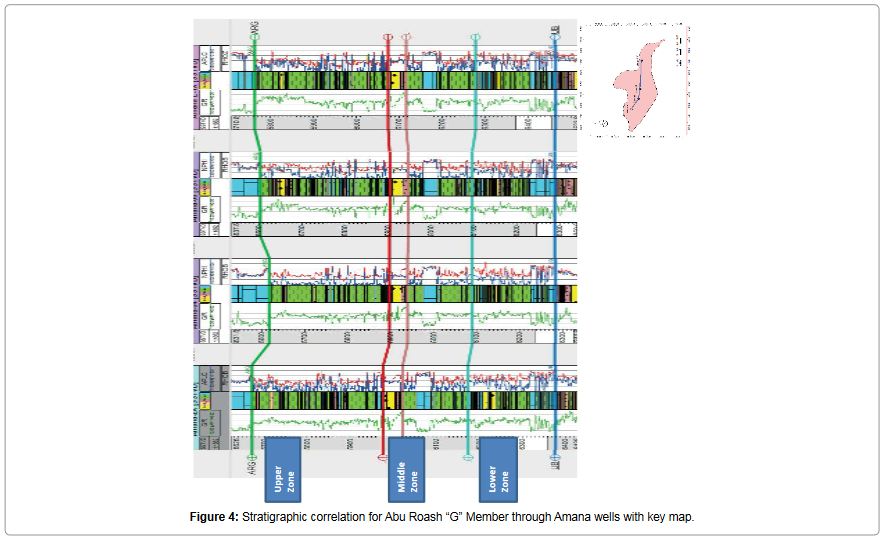Open the pink key map thumbnail
Viewport: 888px width, 543px height.
pyautogui.click(x=640, y=80)
